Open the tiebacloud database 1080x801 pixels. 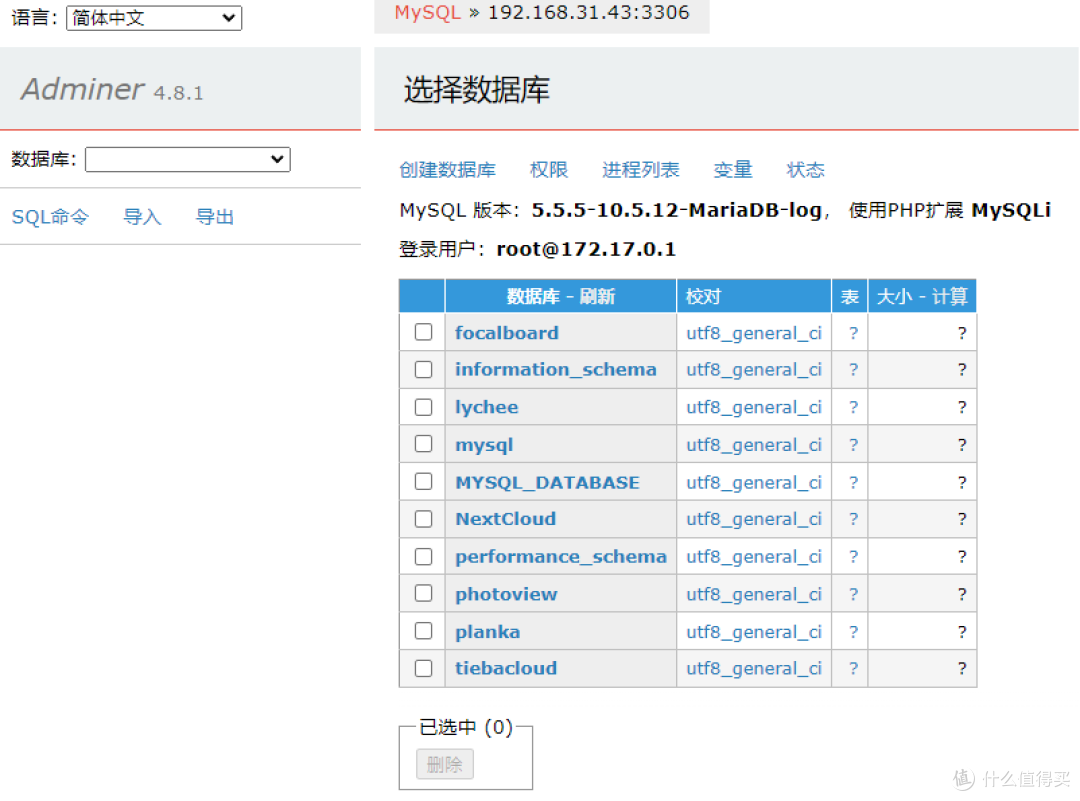pos(505,668)
